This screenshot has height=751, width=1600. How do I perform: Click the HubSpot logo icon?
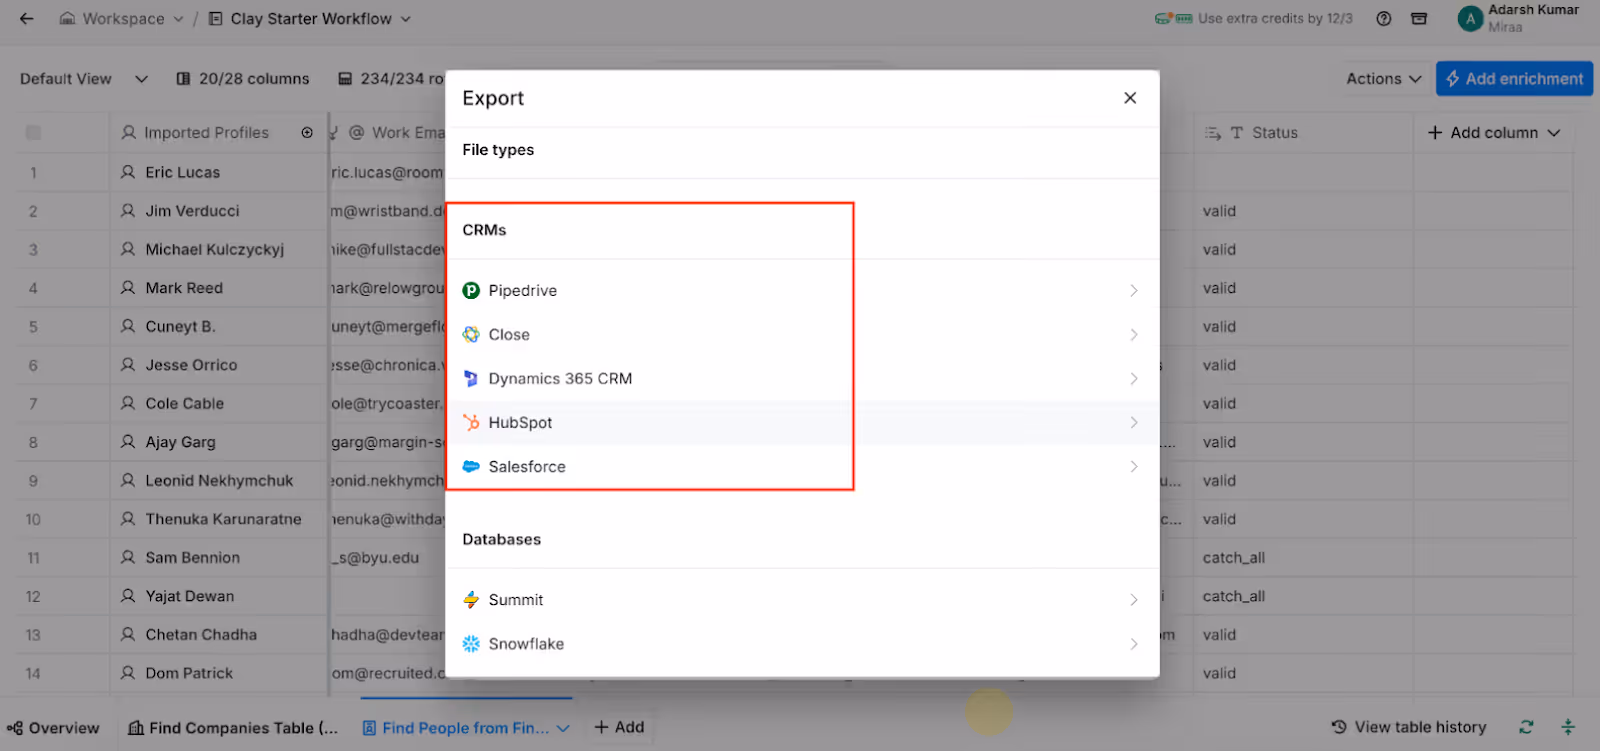471,423
